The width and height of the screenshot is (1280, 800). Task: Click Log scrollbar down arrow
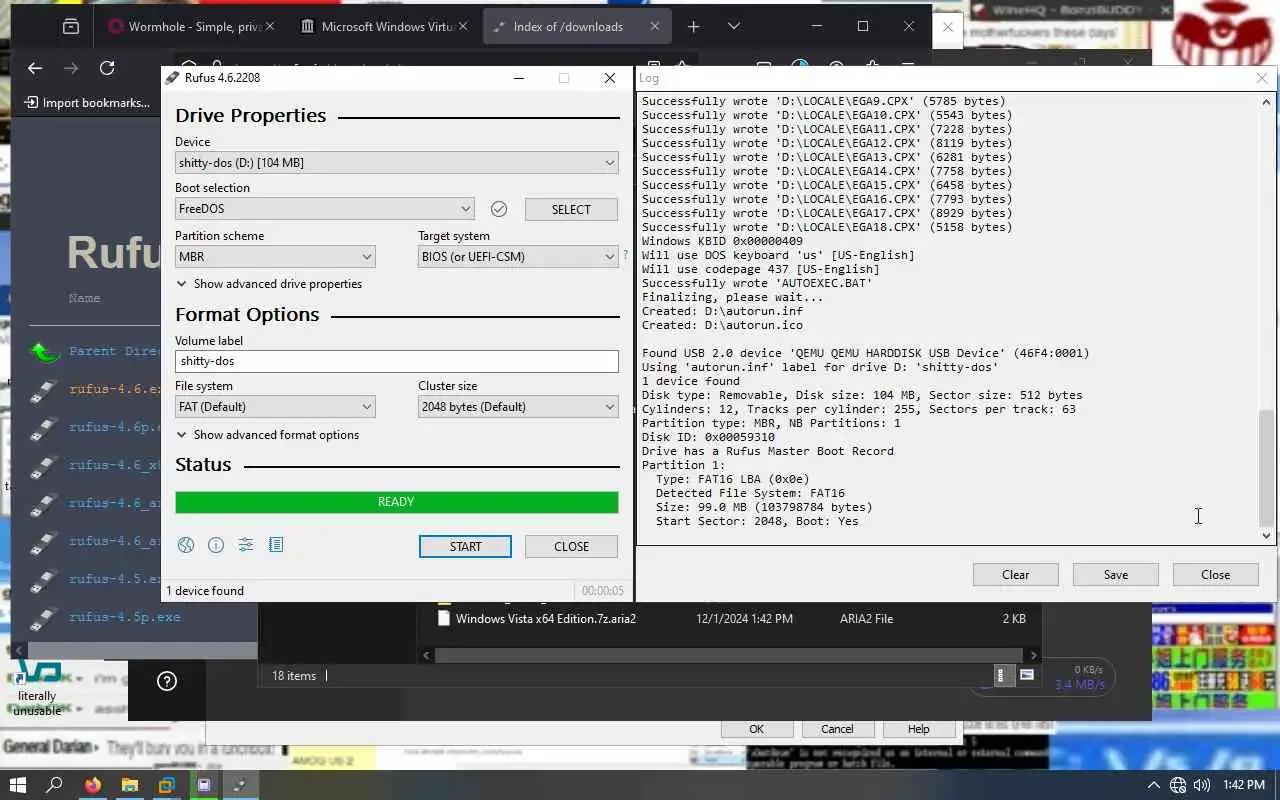click(1266, 536)
